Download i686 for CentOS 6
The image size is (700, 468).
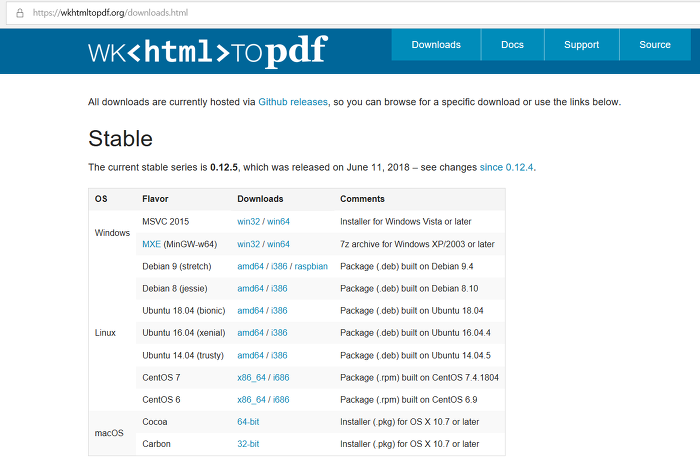point(281,400)
